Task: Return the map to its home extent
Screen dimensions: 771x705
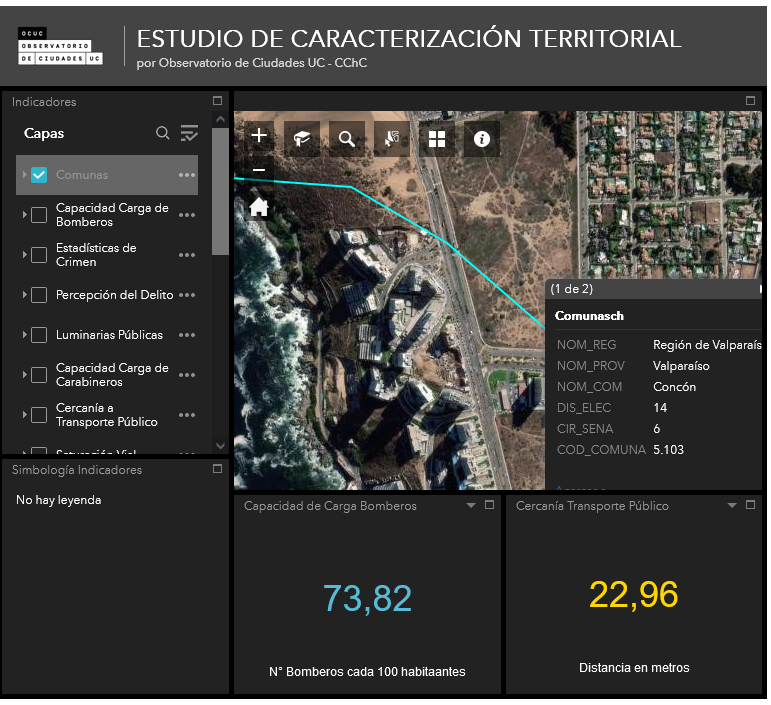Action: [x=259, y=207]
